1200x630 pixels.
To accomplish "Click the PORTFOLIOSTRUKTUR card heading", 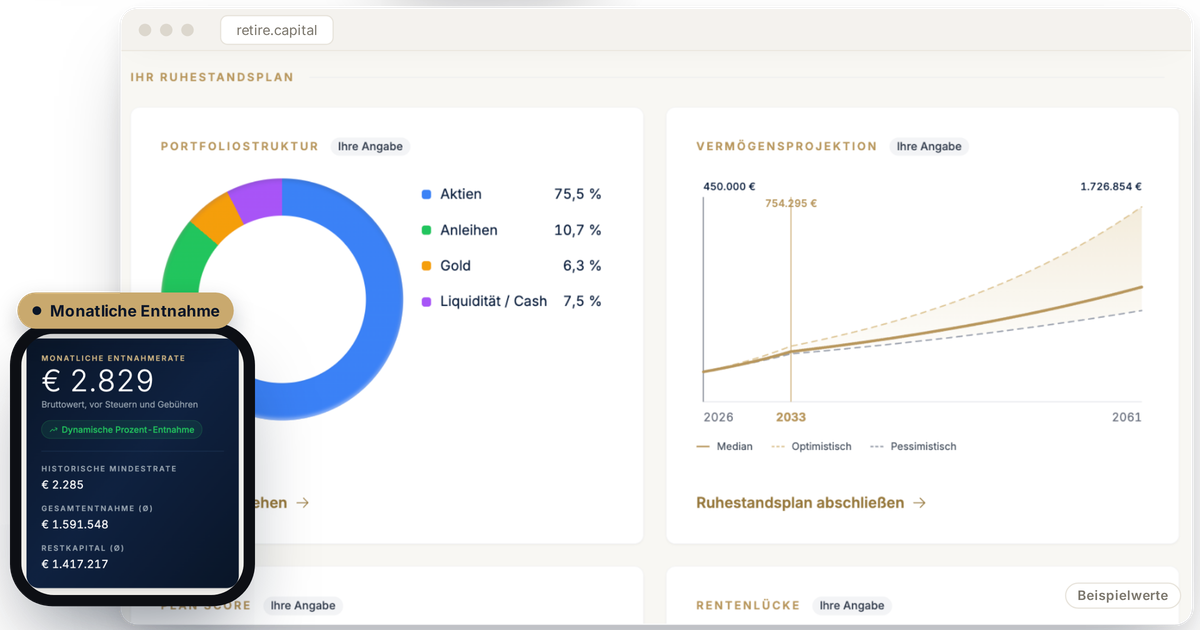I will 240,146.
